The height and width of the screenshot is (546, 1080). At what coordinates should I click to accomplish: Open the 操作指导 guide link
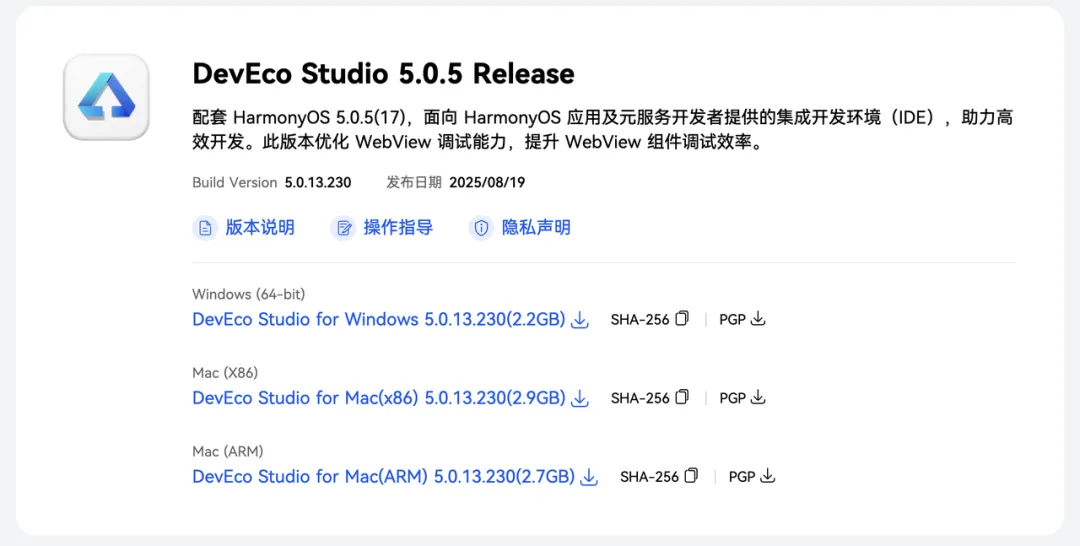click(398, 228)
